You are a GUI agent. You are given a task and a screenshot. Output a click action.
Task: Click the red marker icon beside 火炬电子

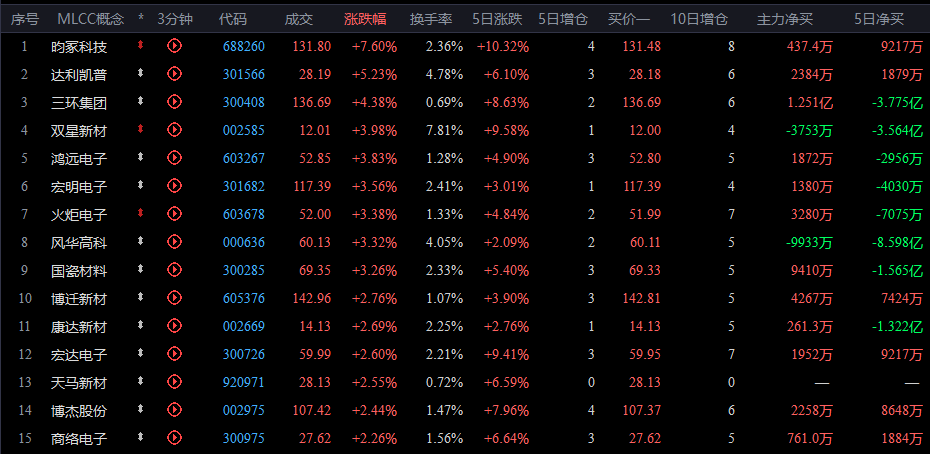point(141,212)
